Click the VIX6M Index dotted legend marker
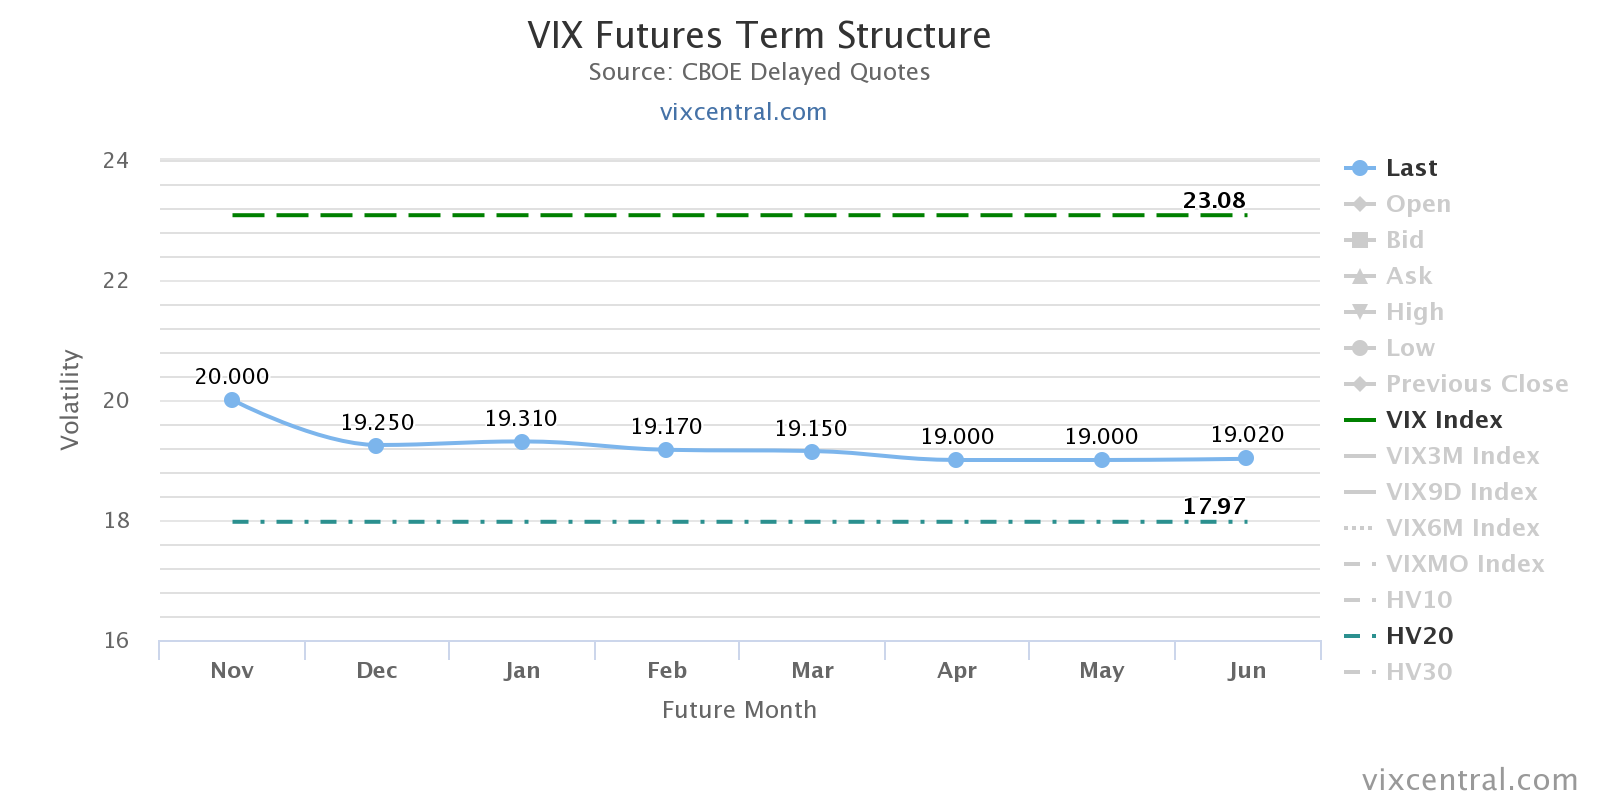The height and width of the screenshot is (800, 1600). tap(1359, 528)
